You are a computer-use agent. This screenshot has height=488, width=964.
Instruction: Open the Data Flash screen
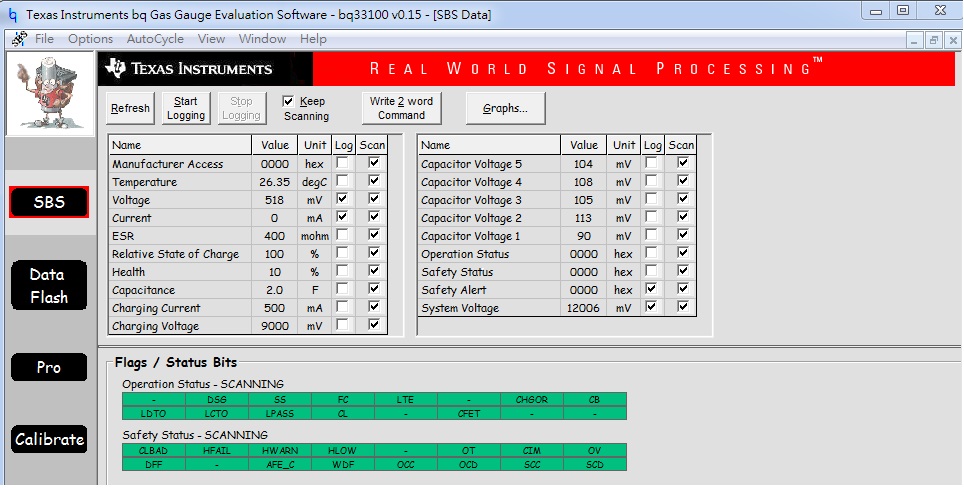click(49, 286)
